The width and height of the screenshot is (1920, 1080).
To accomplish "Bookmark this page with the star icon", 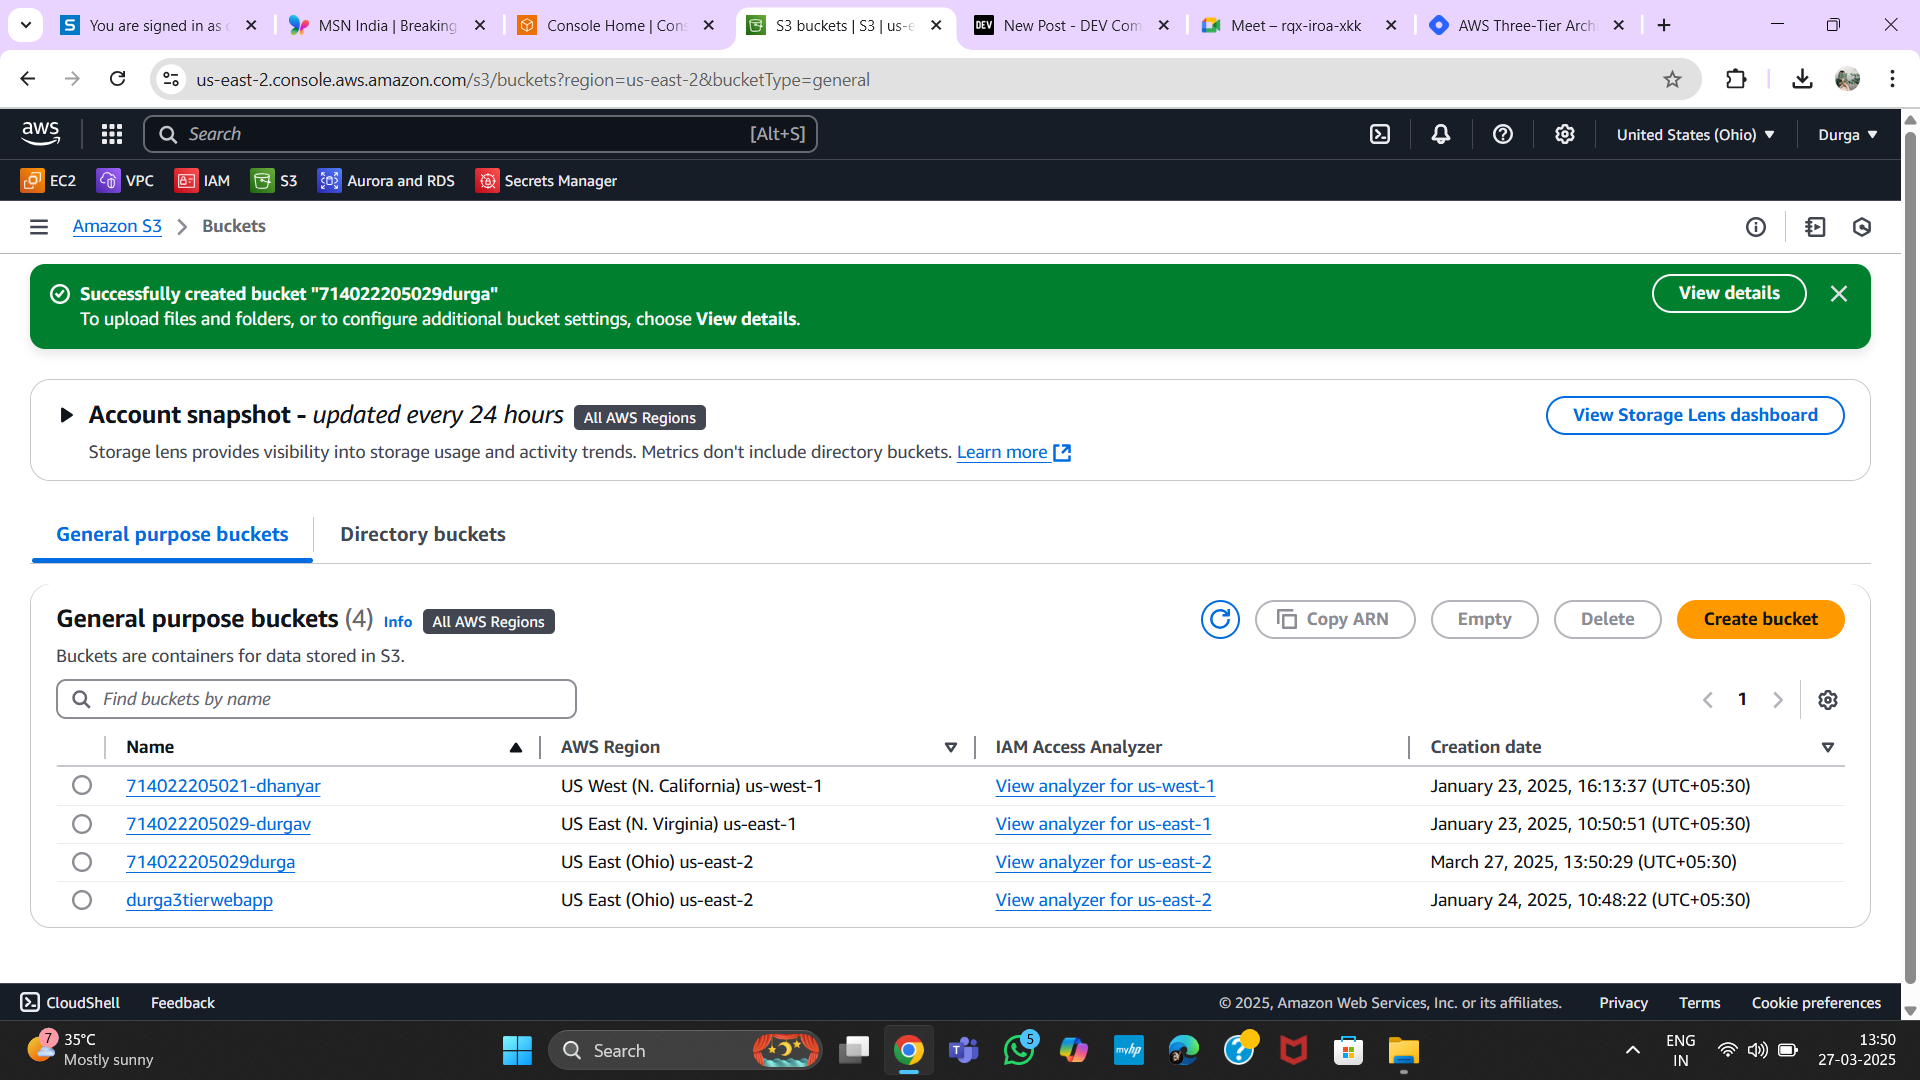I will tap(1672, 79).
